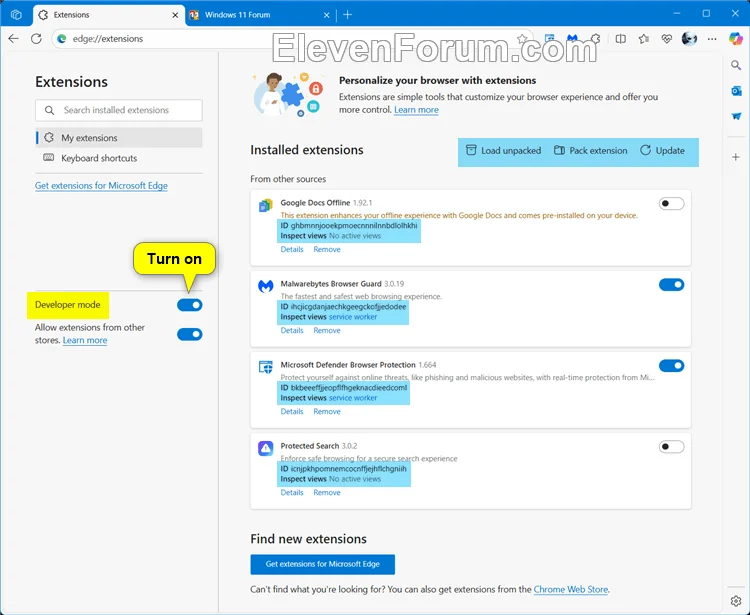750x615 pixels.
Task: Open the tab actions menu icon
Action: [x=16, y=14]
